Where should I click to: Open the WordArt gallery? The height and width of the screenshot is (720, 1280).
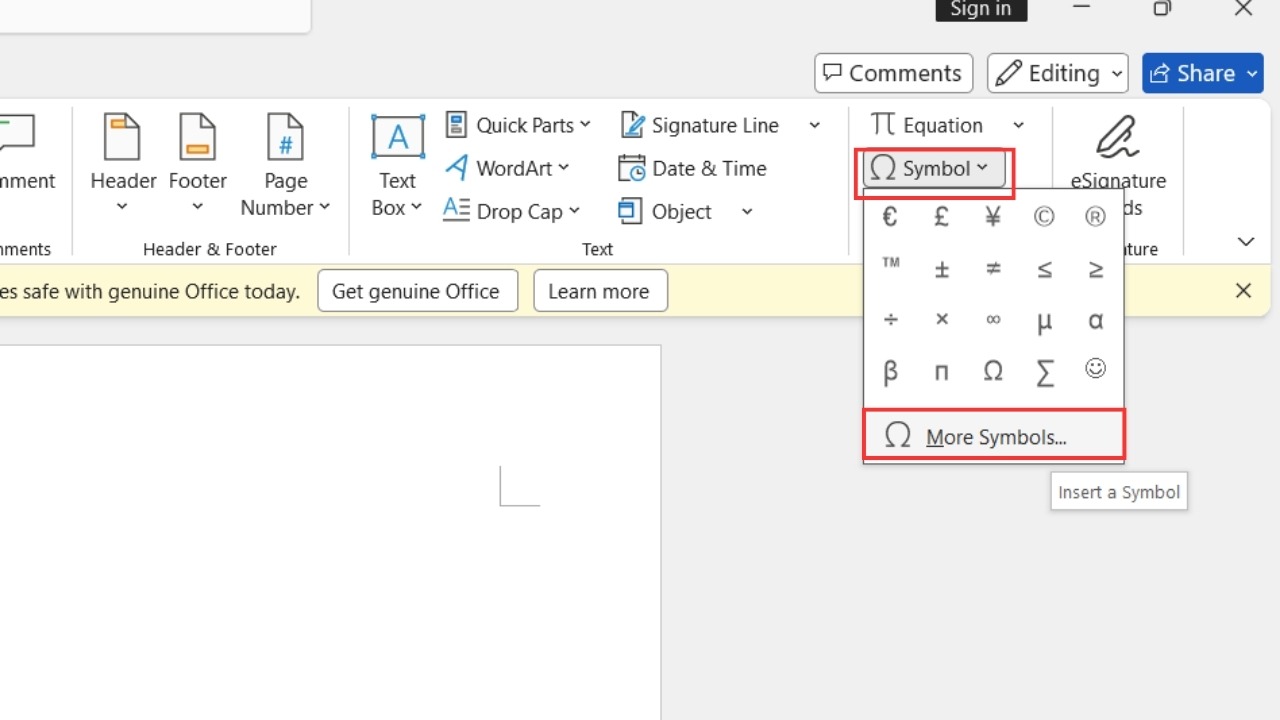(507, 168)
